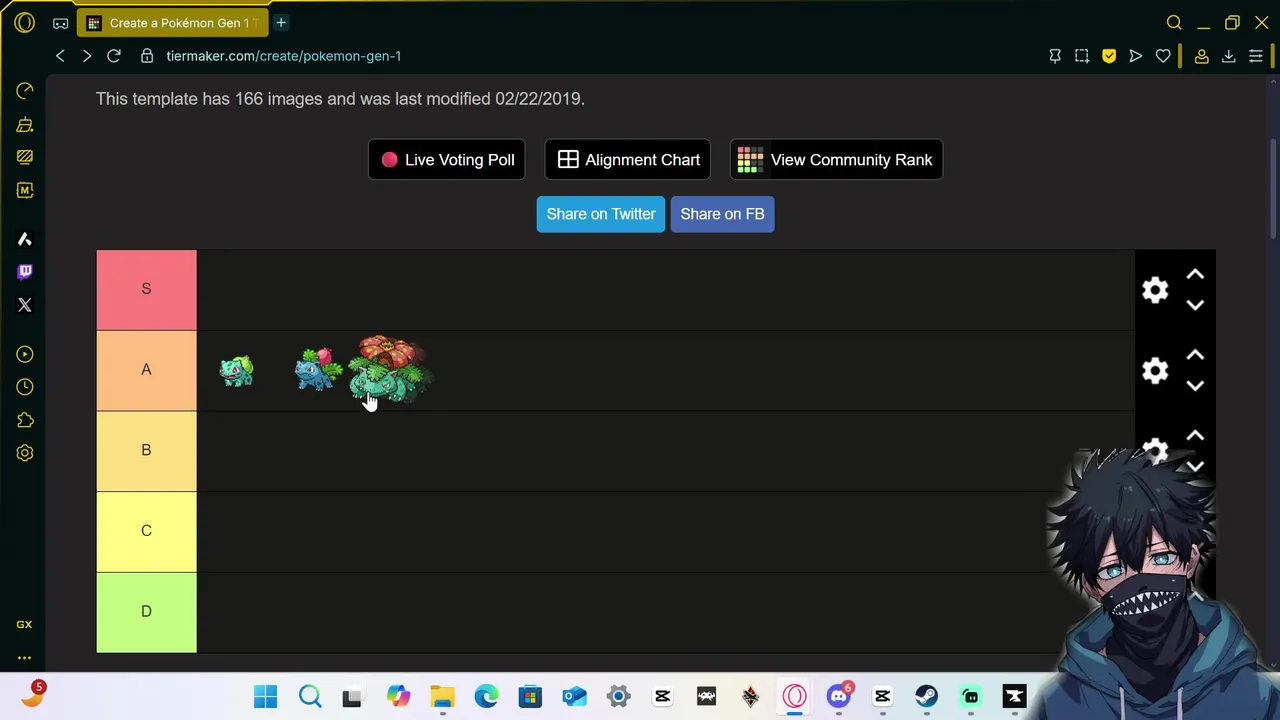Click the orange A tier label

[x=146, y=370]
